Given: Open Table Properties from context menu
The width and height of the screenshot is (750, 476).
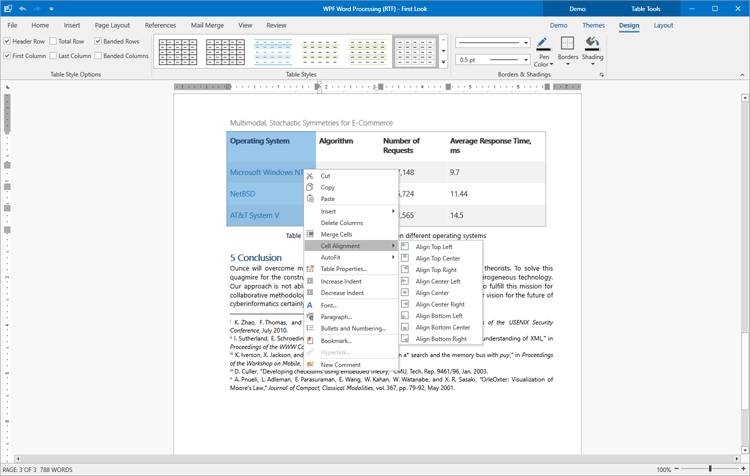Looking at the screenshot, I should [343, 269].
